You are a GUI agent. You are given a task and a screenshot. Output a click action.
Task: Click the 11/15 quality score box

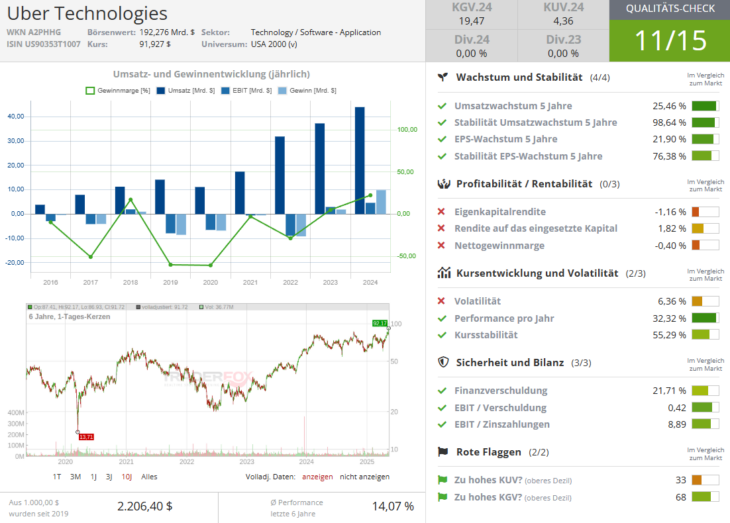click(x=670, y=41)
